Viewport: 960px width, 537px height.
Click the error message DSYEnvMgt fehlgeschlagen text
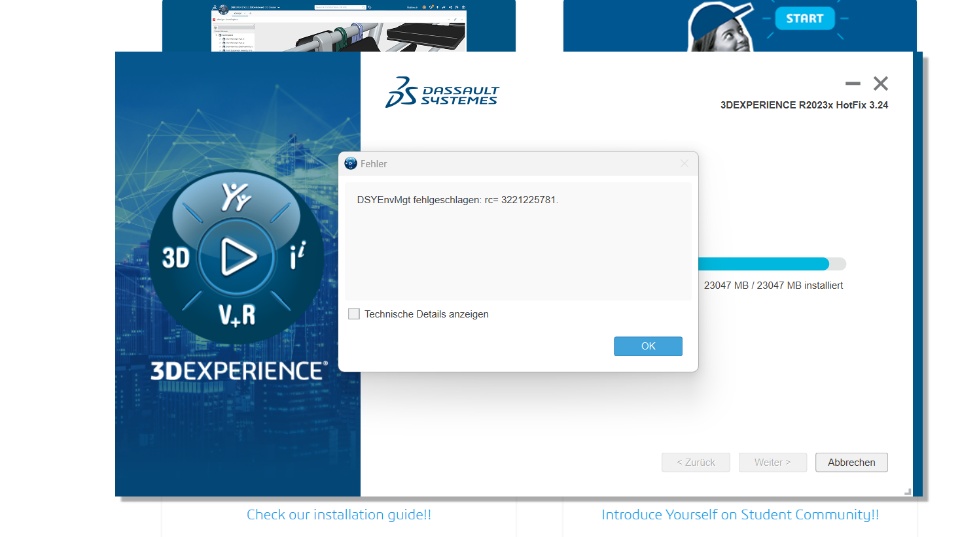pos(457,200)
